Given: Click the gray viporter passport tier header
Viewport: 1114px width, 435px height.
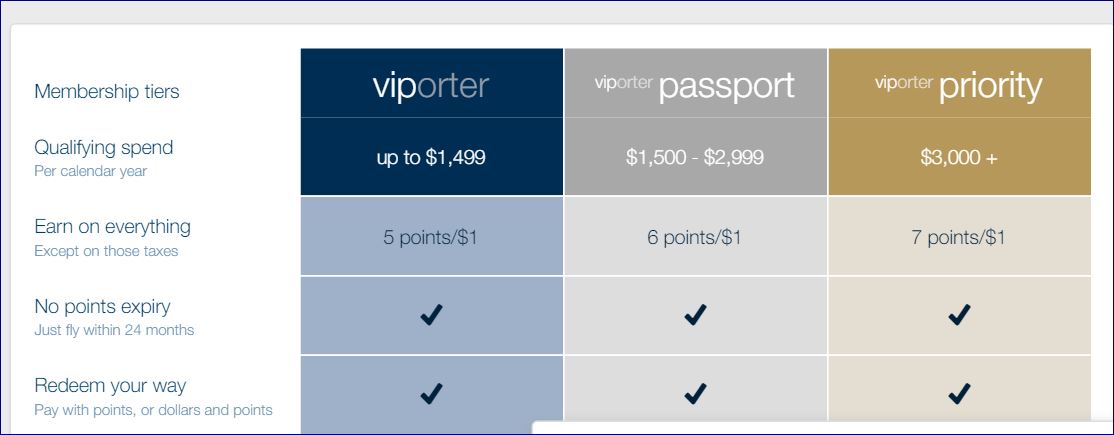Looking at the screenshot, I should click(x=695, y=85).
